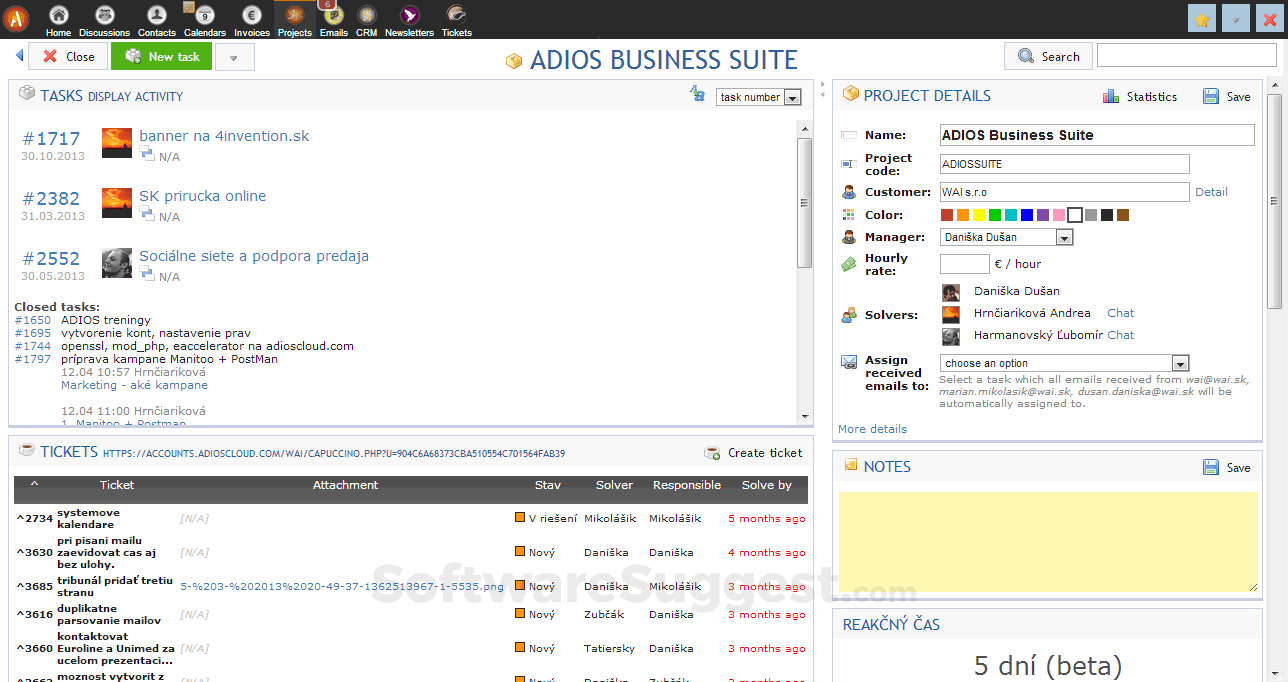Viewport: 1288px width, 682px height.
Task: Collapse side panel via splitter arrows
Action: tap(822, 89)
